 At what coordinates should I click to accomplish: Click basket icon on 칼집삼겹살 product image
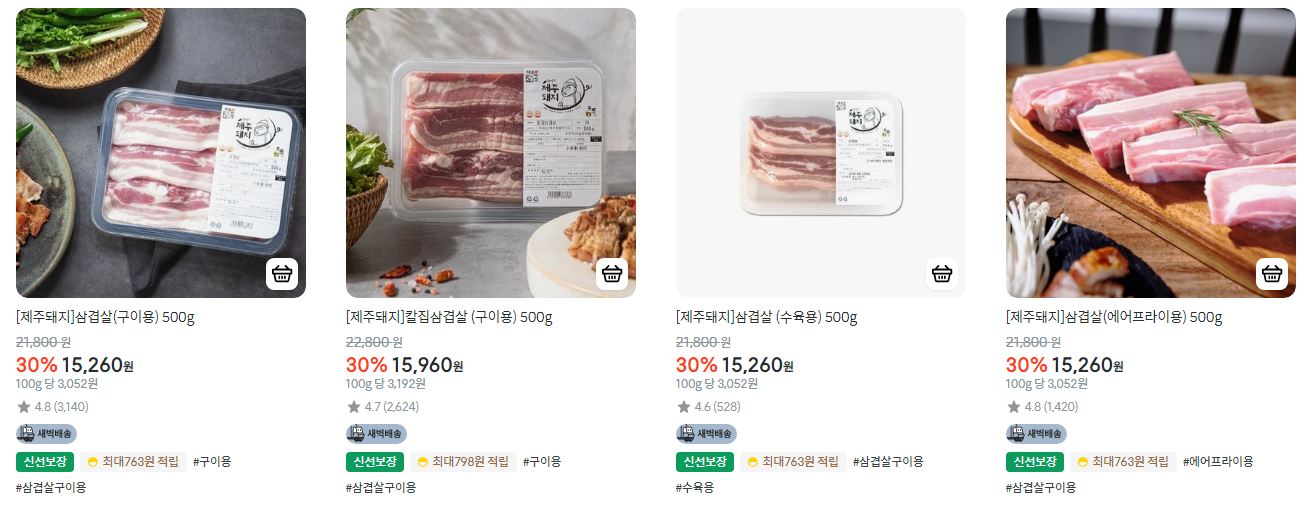coord(612,274)
